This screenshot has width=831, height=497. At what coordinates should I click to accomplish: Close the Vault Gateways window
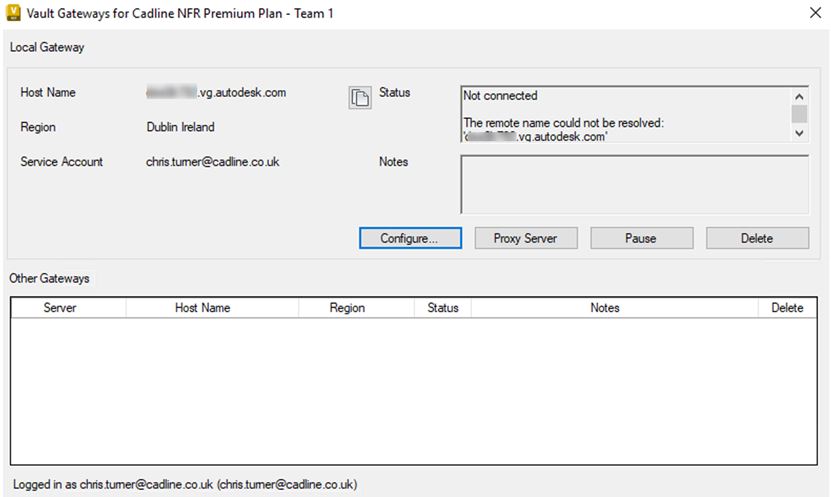(x=816, y=13)
